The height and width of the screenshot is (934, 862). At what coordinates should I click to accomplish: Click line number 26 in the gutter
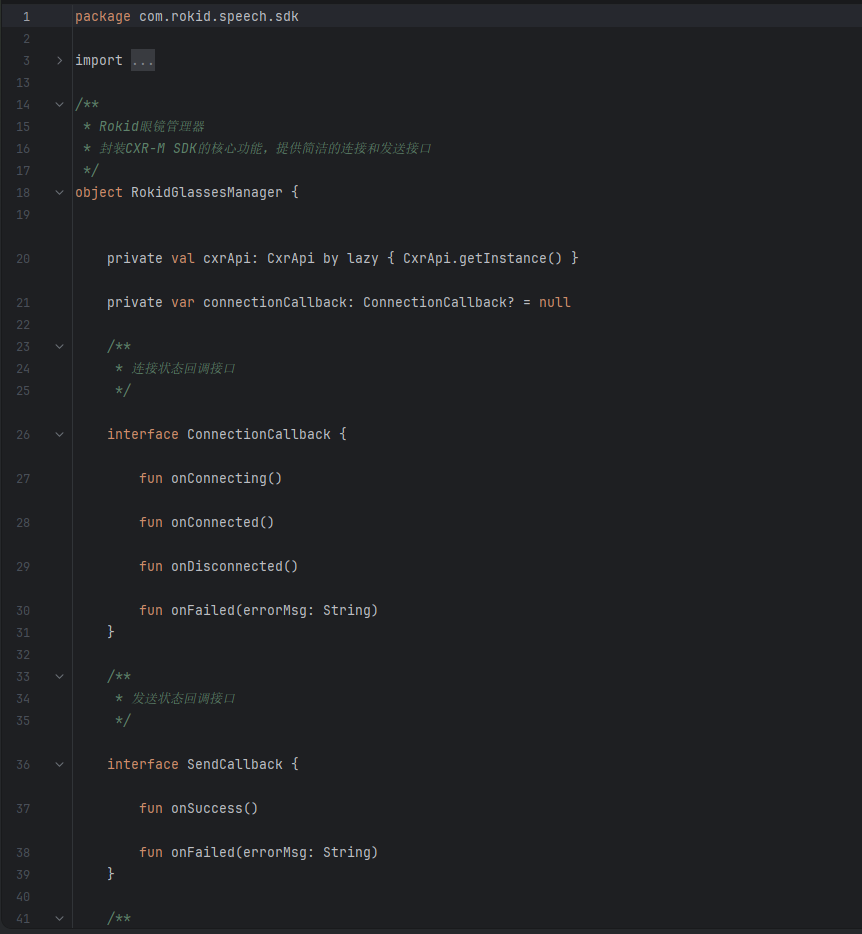[23, 435]
